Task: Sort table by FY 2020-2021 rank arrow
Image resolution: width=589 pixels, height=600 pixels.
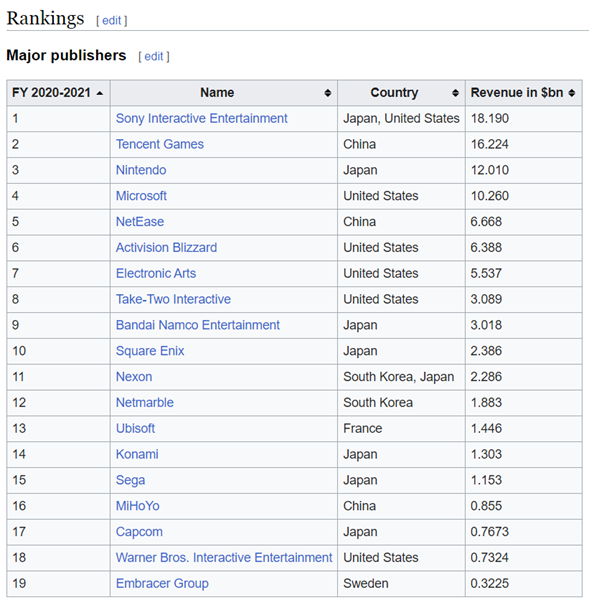Action: (100, 93)
